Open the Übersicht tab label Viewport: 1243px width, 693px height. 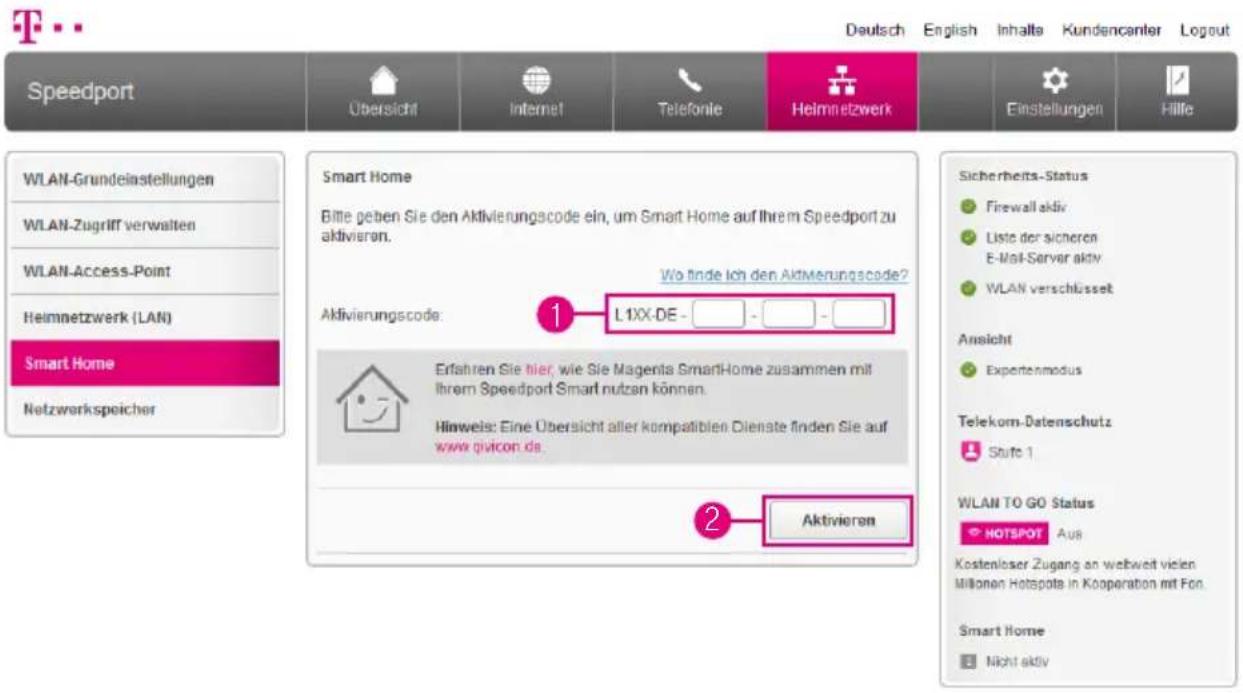[385, 112]
